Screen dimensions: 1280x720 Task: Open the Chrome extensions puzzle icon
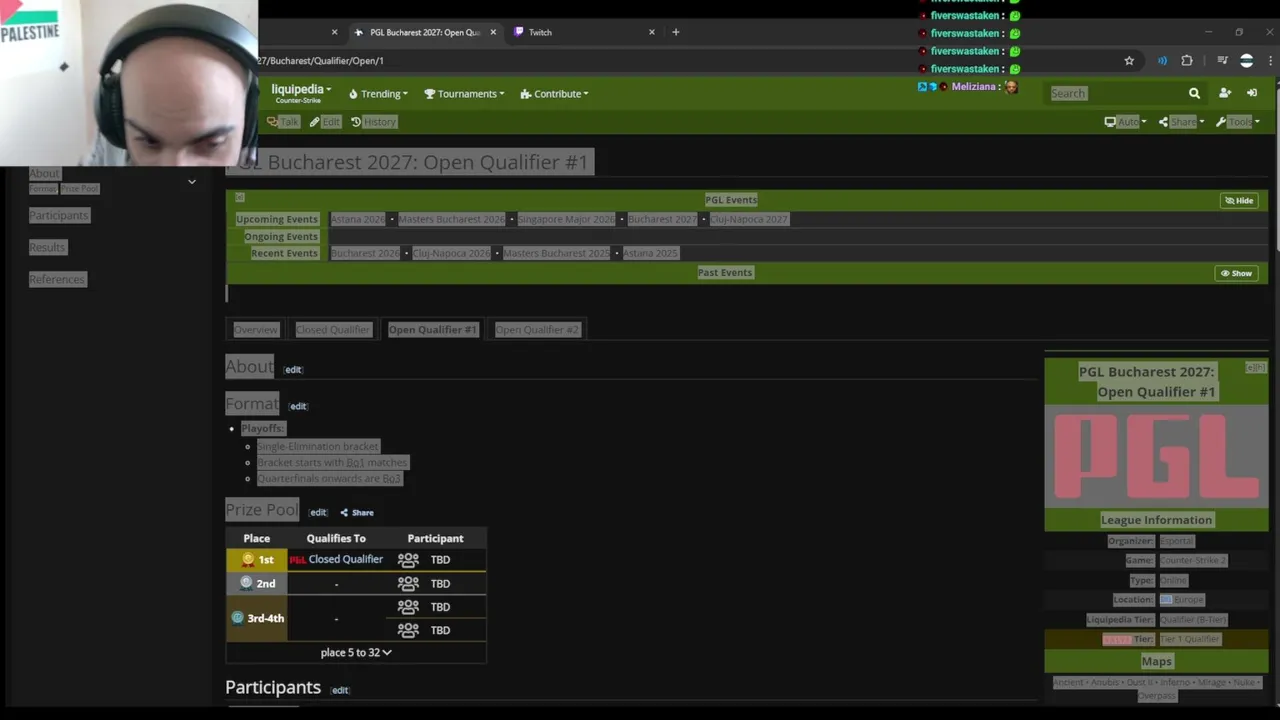[1187, 61]
